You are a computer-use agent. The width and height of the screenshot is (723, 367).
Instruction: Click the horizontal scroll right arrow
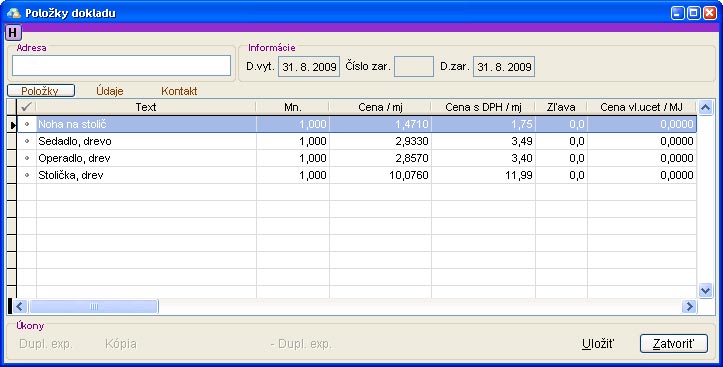[x=689, y=306]
